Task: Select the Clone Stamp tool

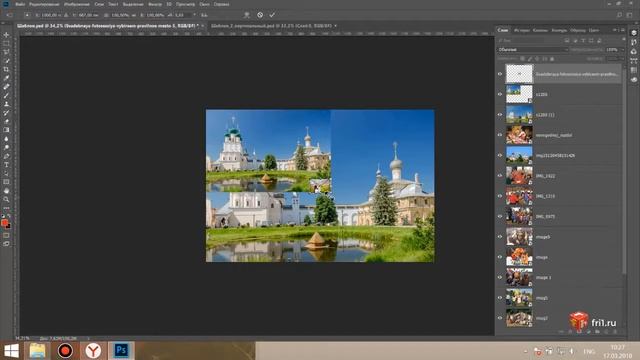Action: tap(6, 104)
